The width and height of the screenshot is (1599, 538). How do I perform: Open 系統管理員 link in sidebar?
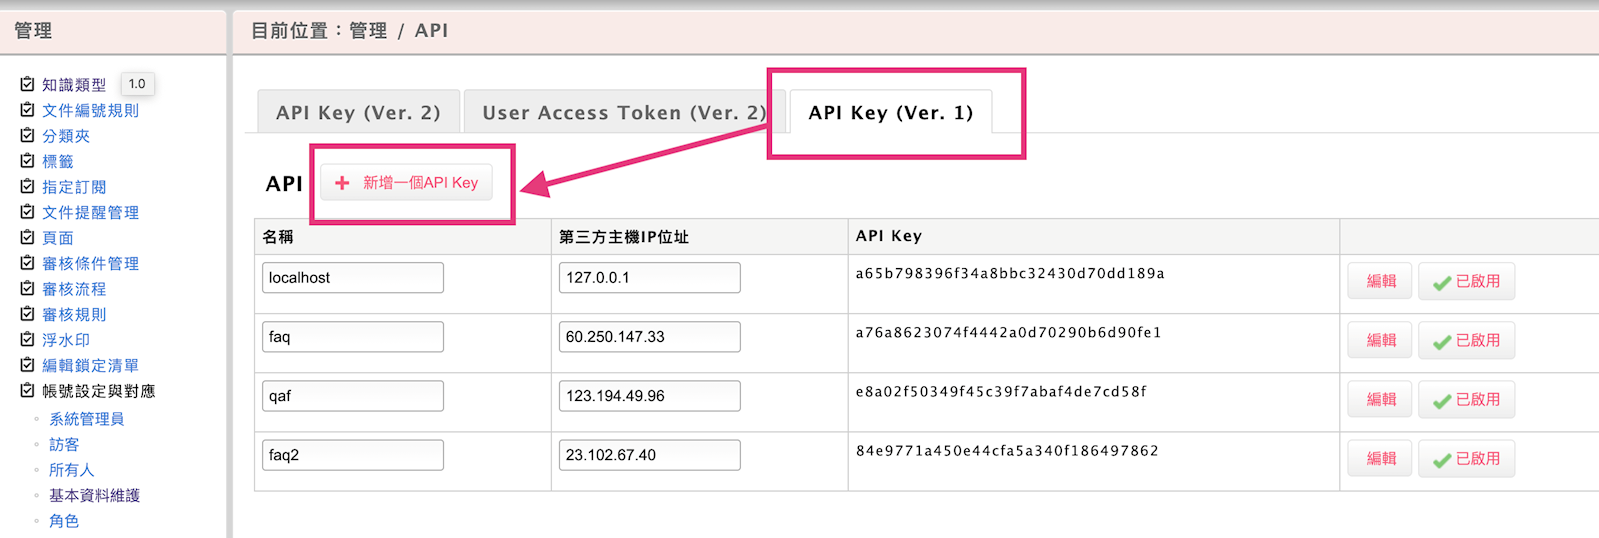point(87,419)
